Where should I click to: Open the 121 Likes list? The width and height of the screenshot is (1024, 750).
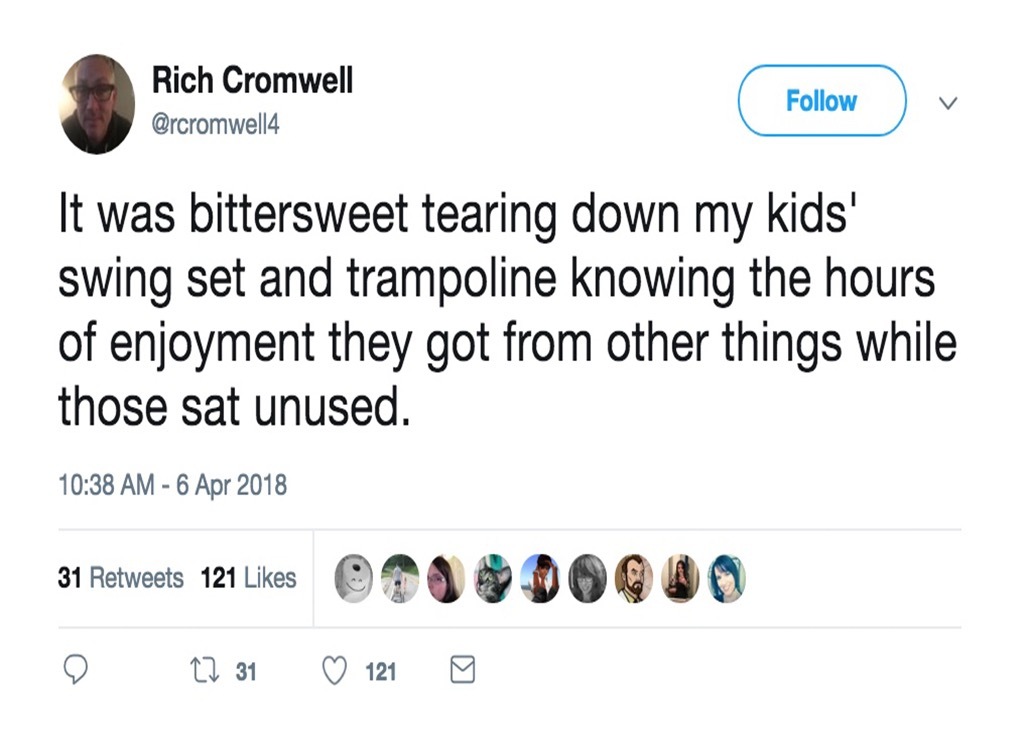click(248, 578)
